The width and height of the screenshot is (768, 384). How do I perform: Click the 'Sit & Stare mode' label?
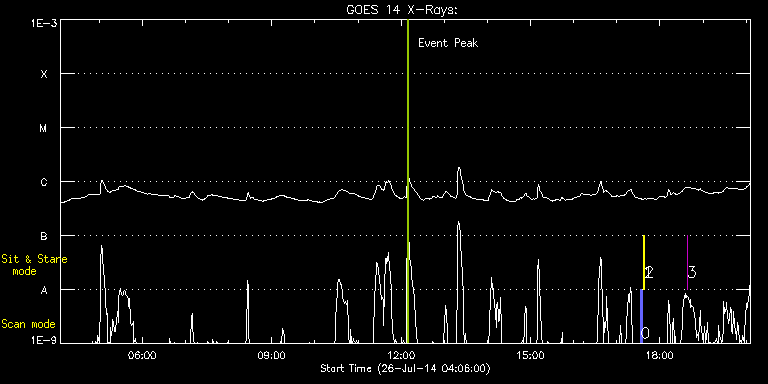(x=34, y=265)
